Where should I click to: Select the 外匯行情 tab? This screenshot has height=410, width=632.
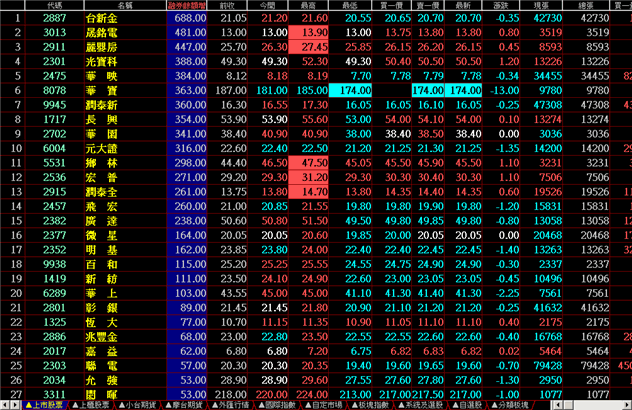pyautogui.click(x=231, y=405)
